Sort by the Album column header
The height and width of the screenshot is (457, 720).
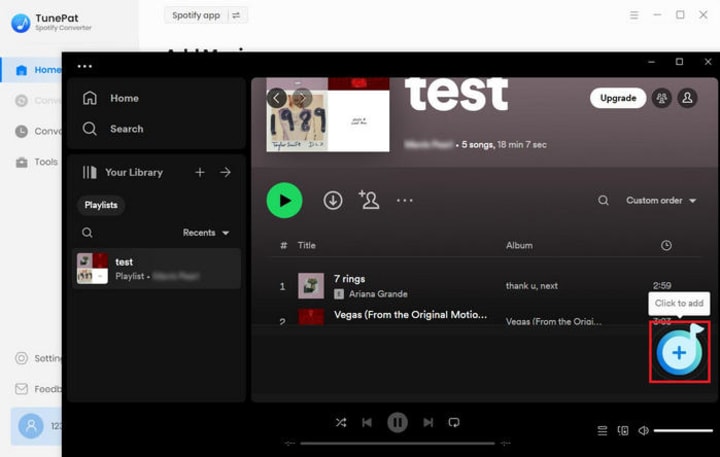[x=519, y=245]
